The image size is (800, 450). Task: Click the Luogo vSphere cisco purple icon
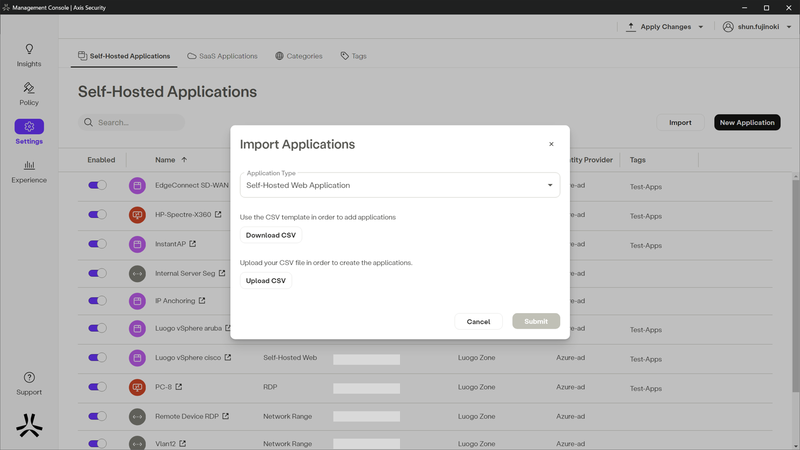(137, 358)
